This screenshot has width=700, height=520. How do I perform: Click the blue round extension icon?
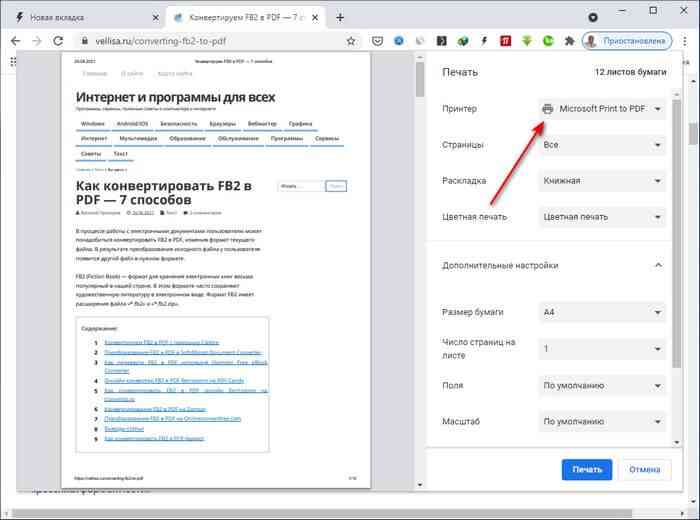(x=399, y=41)
